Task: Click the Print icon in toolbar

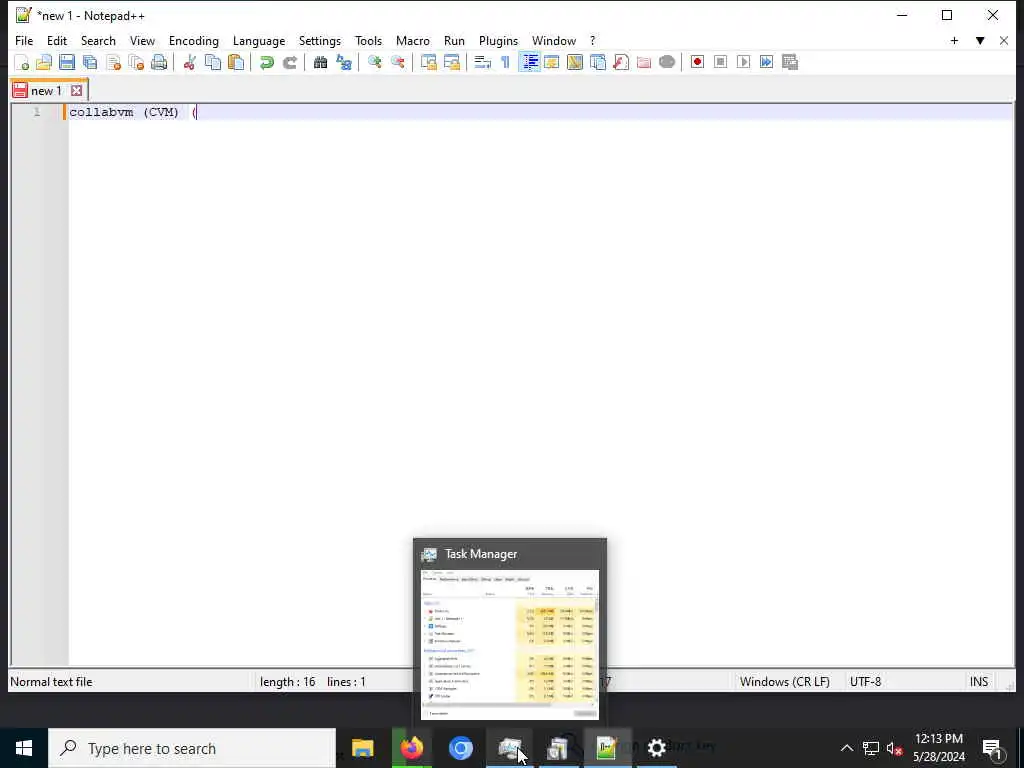Action: point(159,62)
